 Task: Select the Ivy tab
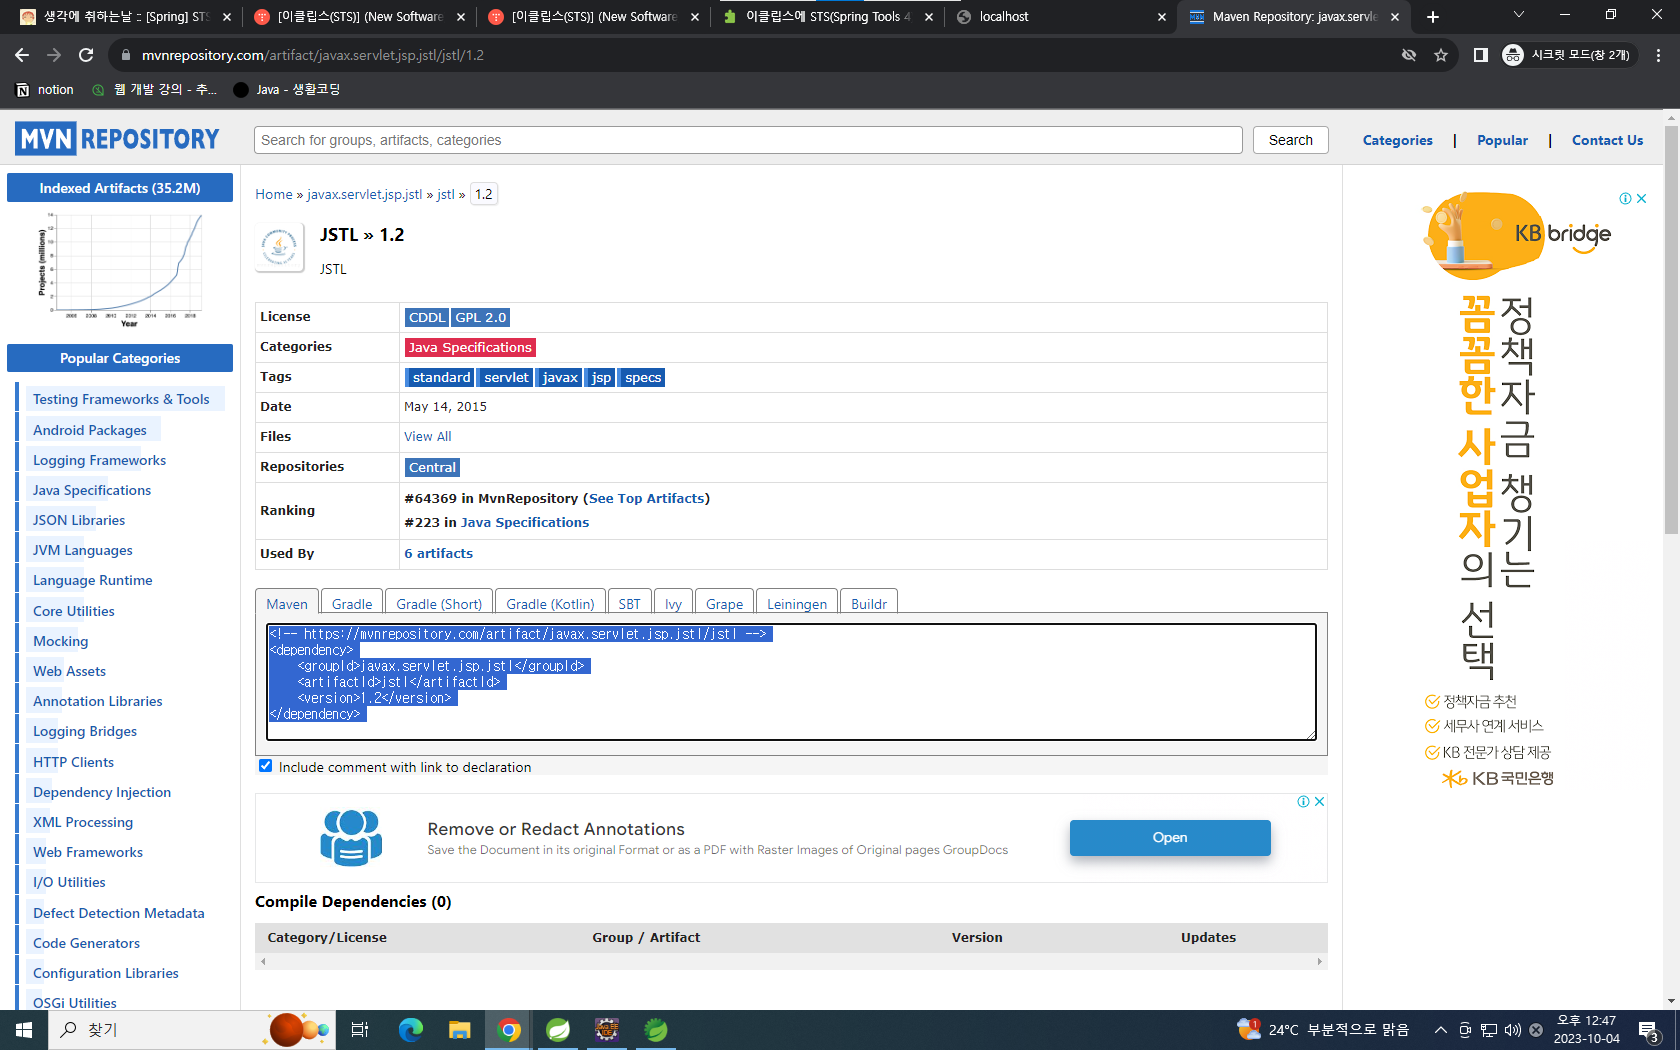[673, 604]
